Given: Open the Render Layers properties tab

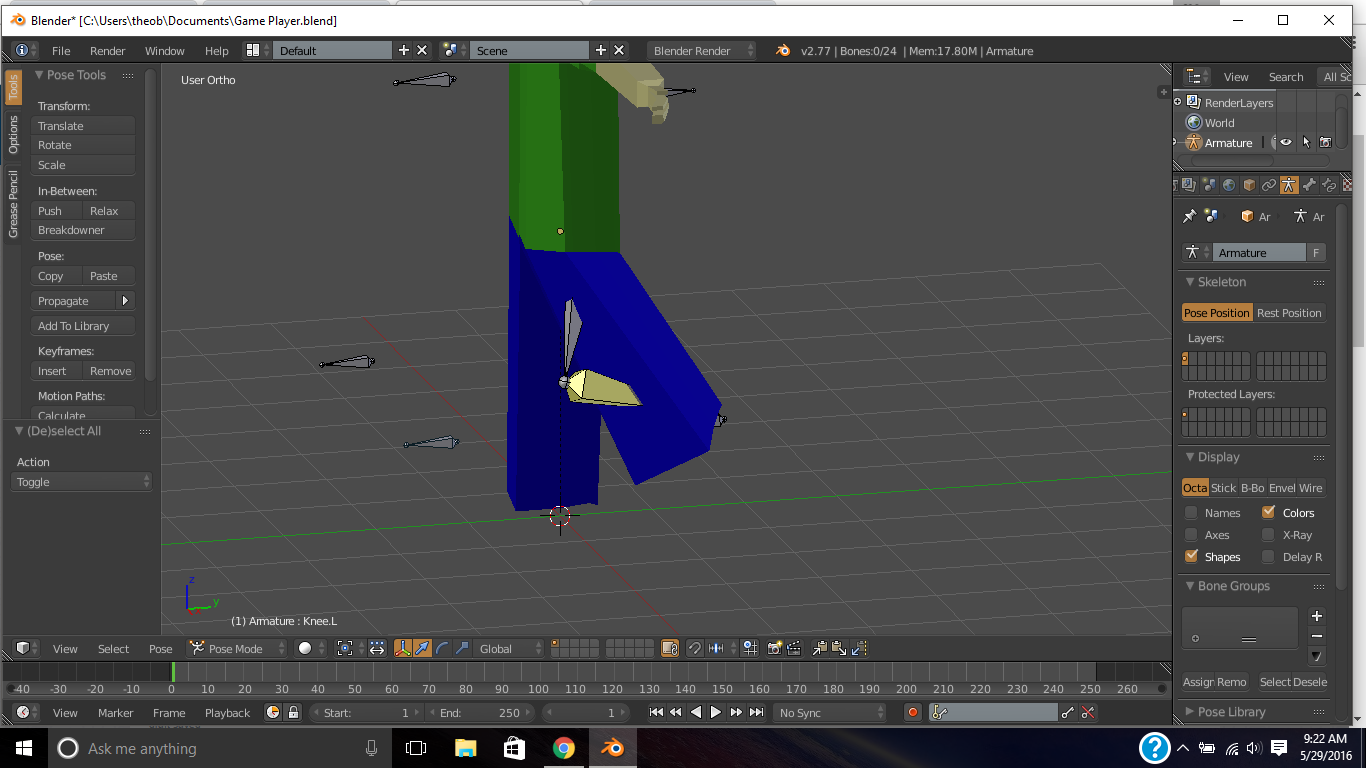Looking at the screenshot, I should [x=1188, y=185].
